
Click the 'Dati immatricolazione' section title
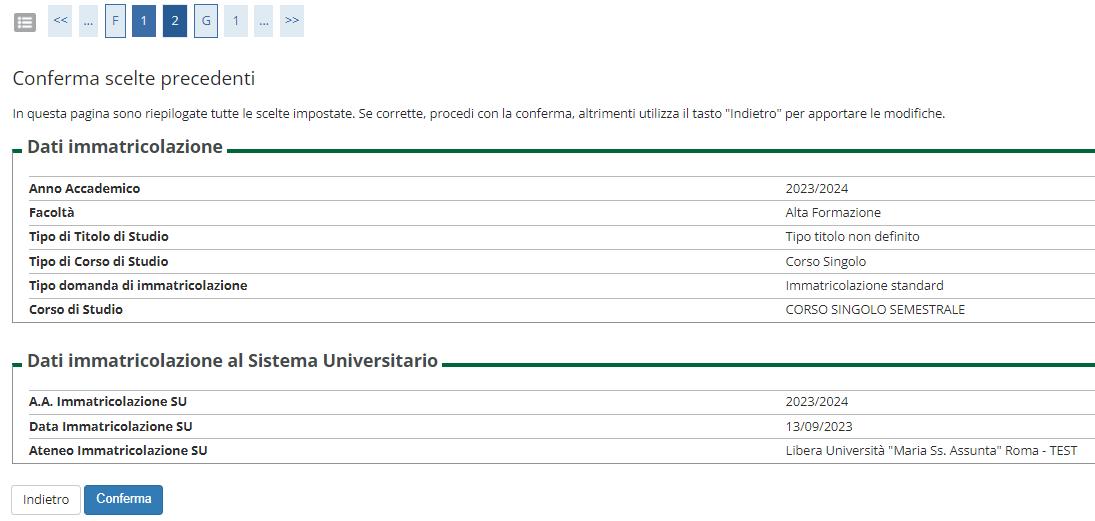[x=124, y=147]
